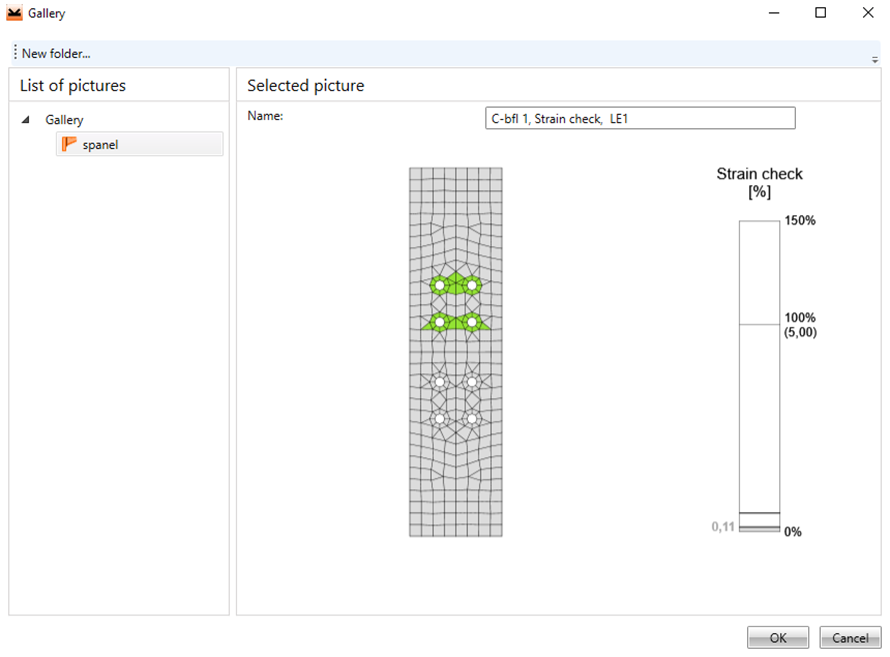
Task: Click the Cancel button
Action: tap(850, 638)
